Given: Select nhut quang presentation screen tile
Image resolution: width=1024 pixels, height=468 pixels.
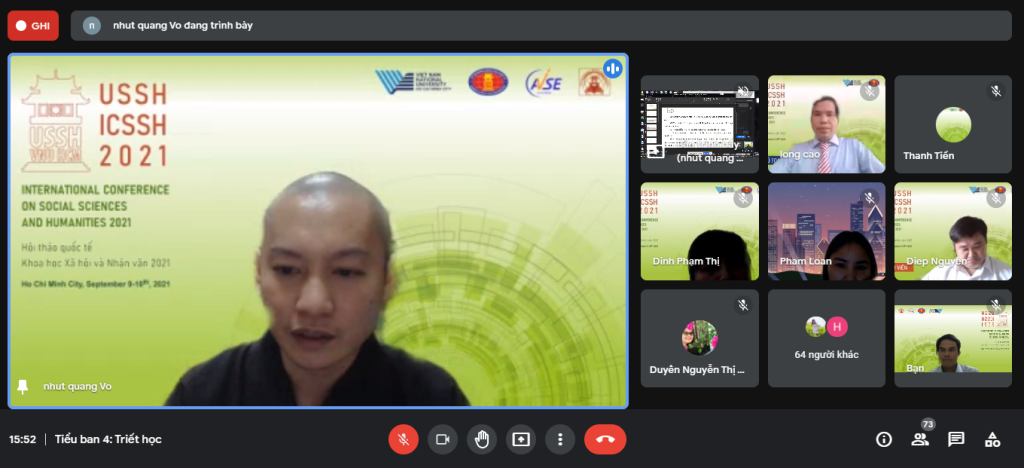Looking at the screenshot, I should click(x=699, y=124).
